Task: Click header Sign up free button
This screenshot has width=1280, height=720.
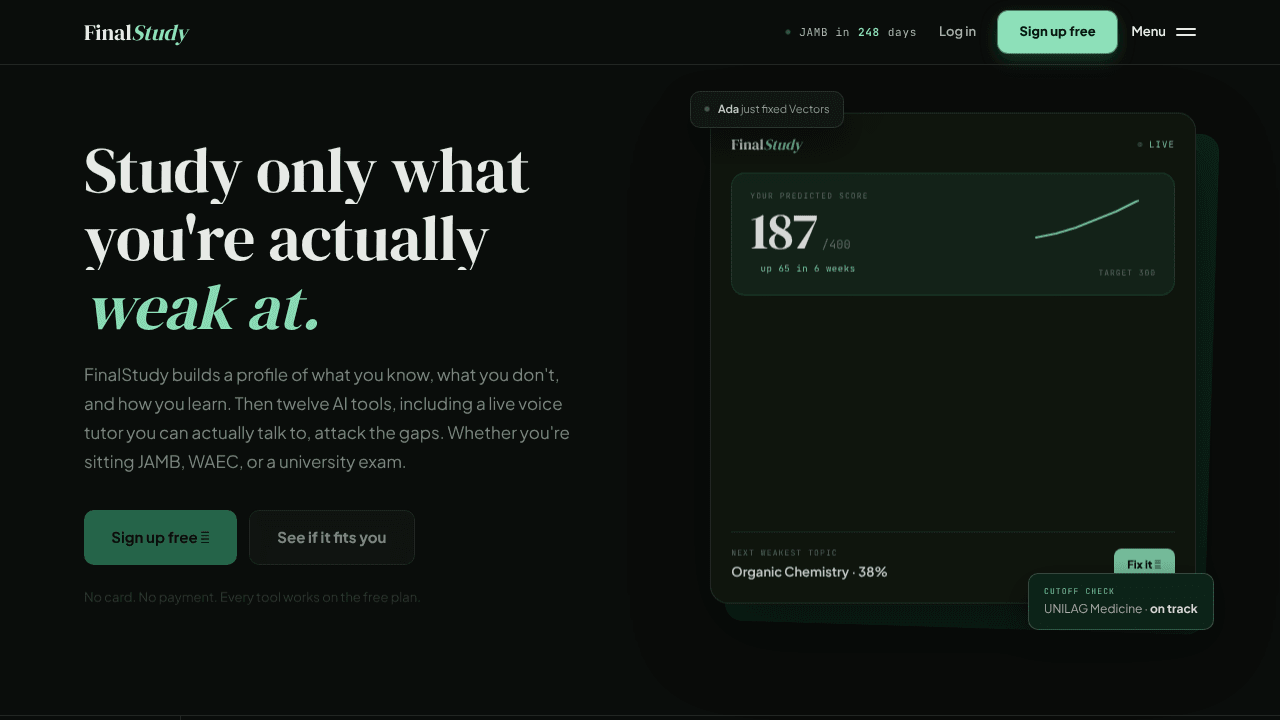Action: (x=1057, y=32)
